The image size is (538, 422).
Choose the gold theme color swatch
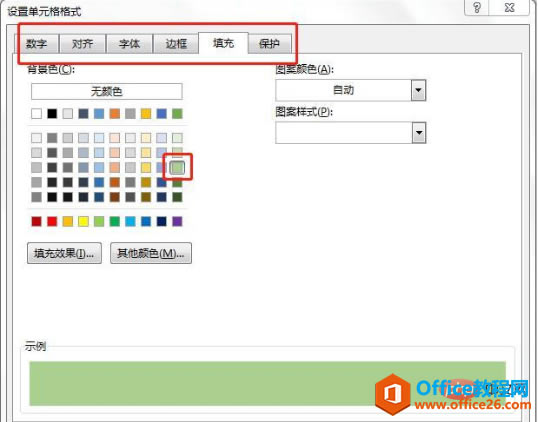(146, 114)
